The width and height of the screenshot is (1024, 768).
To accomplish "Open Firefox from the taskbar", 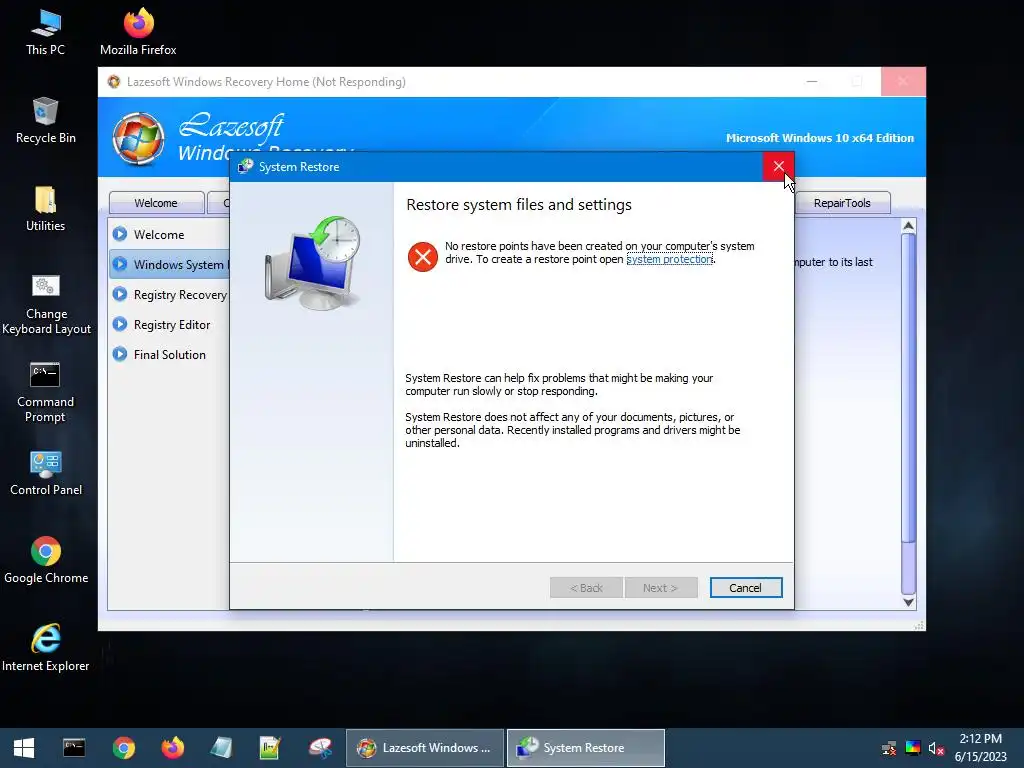I will tap(173, 748).
